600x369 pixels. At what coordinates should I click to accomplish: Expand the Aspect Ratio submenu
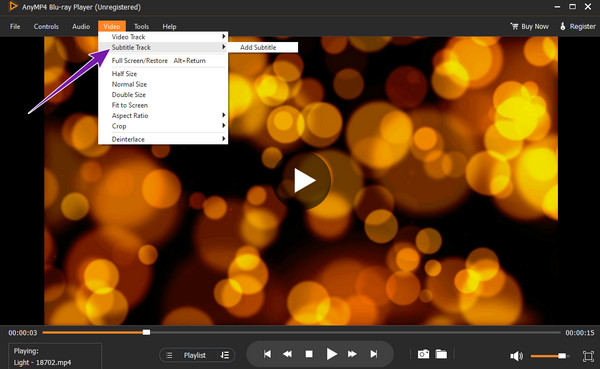coord(163,116)
